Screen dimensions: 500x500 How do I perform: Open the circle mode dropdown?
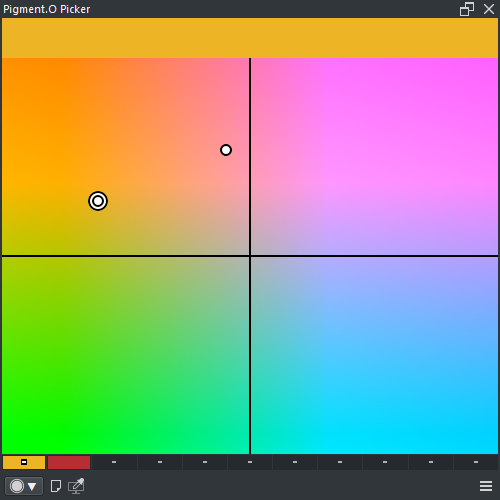pos(24,486)
